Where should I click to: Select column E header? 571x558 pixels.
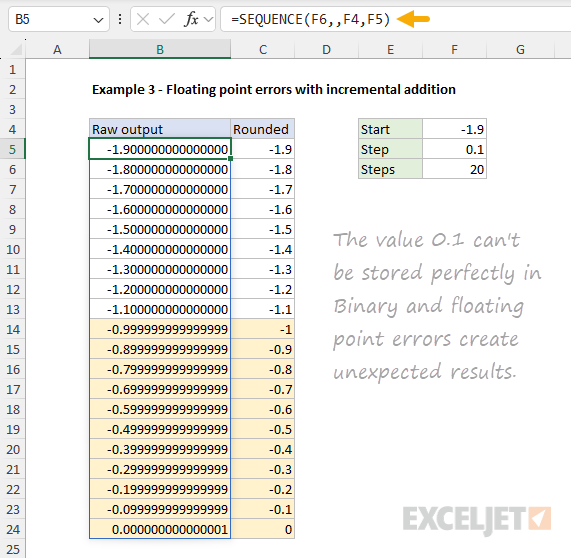tap(390, 50)
